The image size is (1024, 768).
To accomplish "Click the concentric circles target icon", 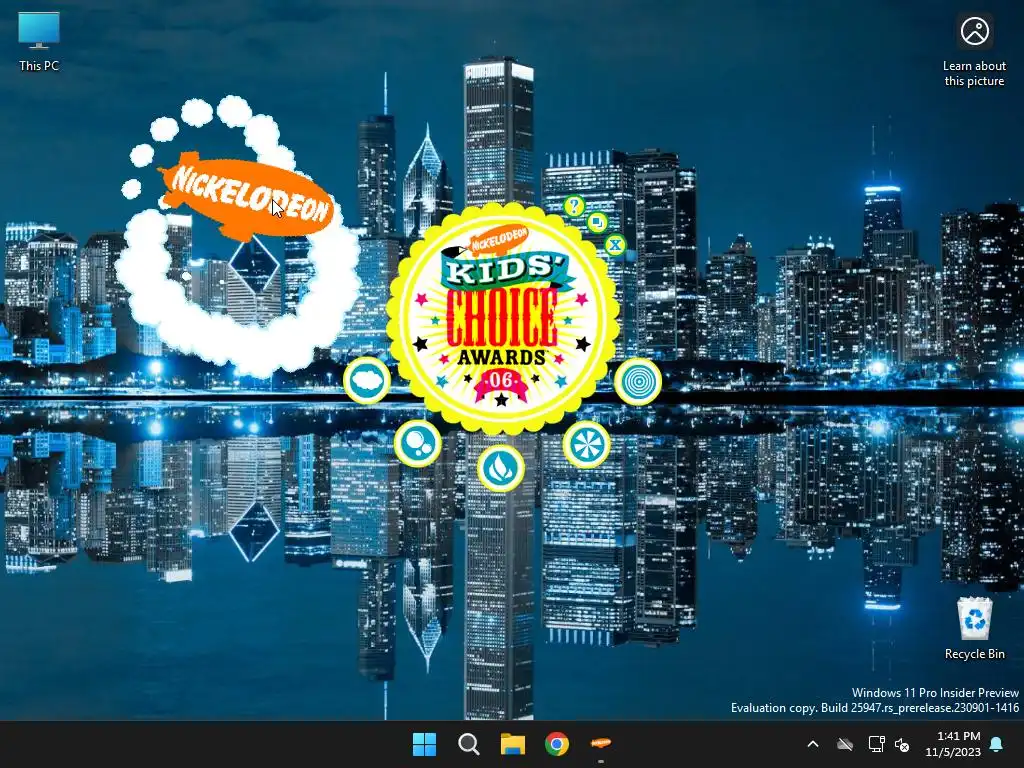I will 637,381.
